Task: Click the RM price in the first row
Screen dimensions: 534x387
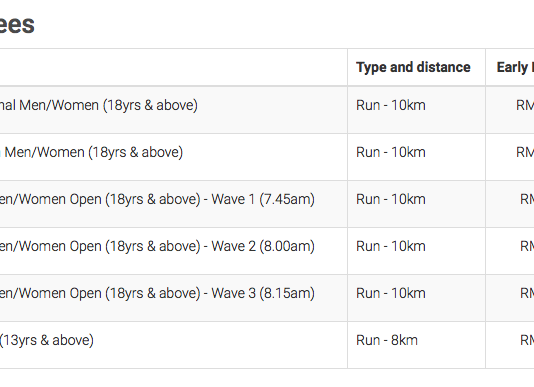Action: click(x=525, y=105)
